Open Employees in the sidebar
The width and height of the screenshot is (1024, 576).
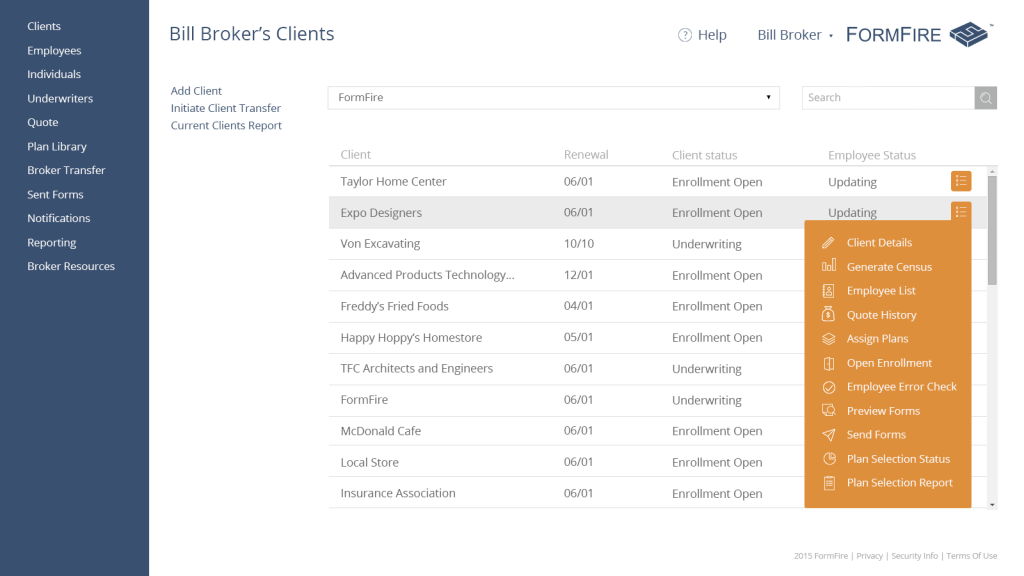(54, 50)
